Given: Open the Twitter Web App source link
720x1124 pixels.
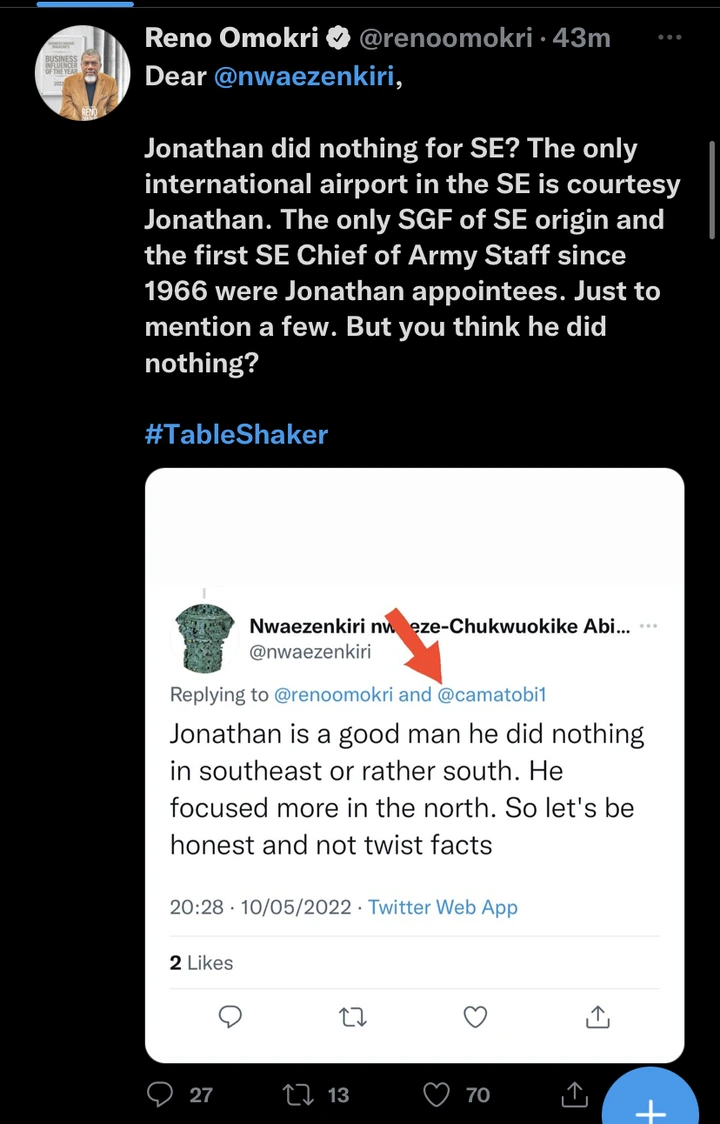Looking at the screenshot, I should [443, 907].
